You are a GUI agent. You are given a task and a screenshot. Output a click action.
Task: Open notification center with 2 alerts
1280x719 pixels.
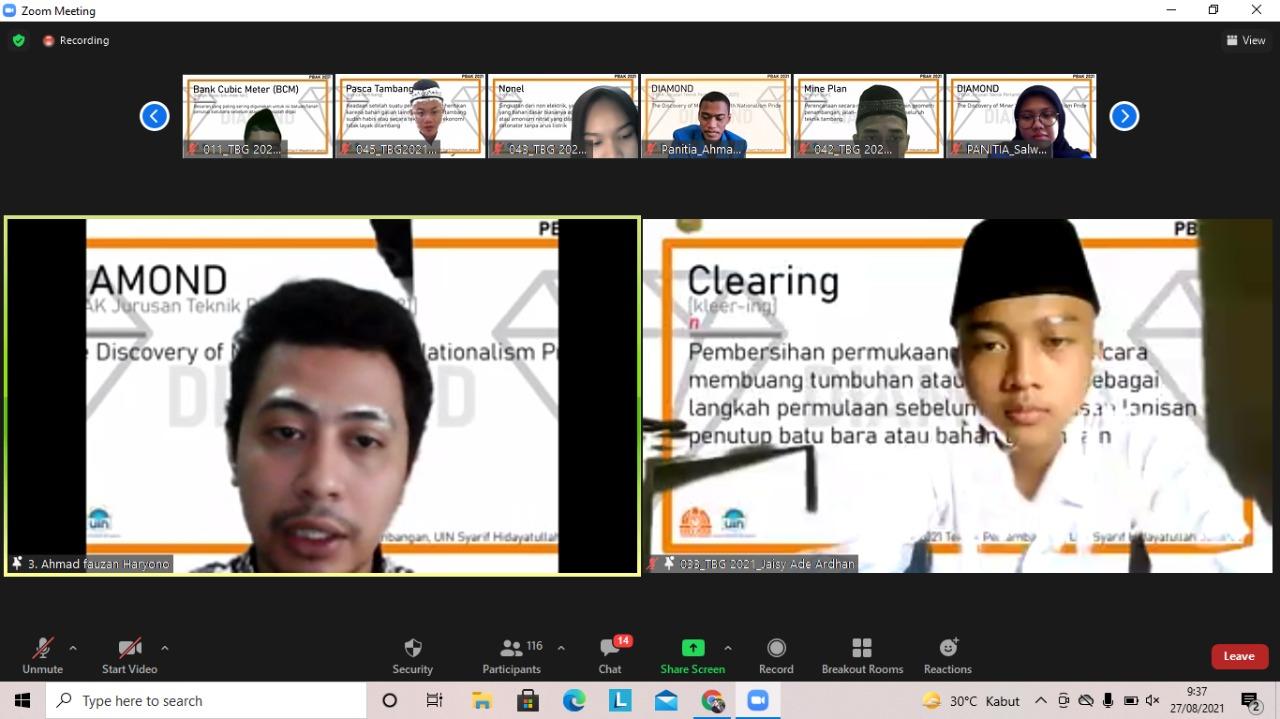pos(1250,701)
